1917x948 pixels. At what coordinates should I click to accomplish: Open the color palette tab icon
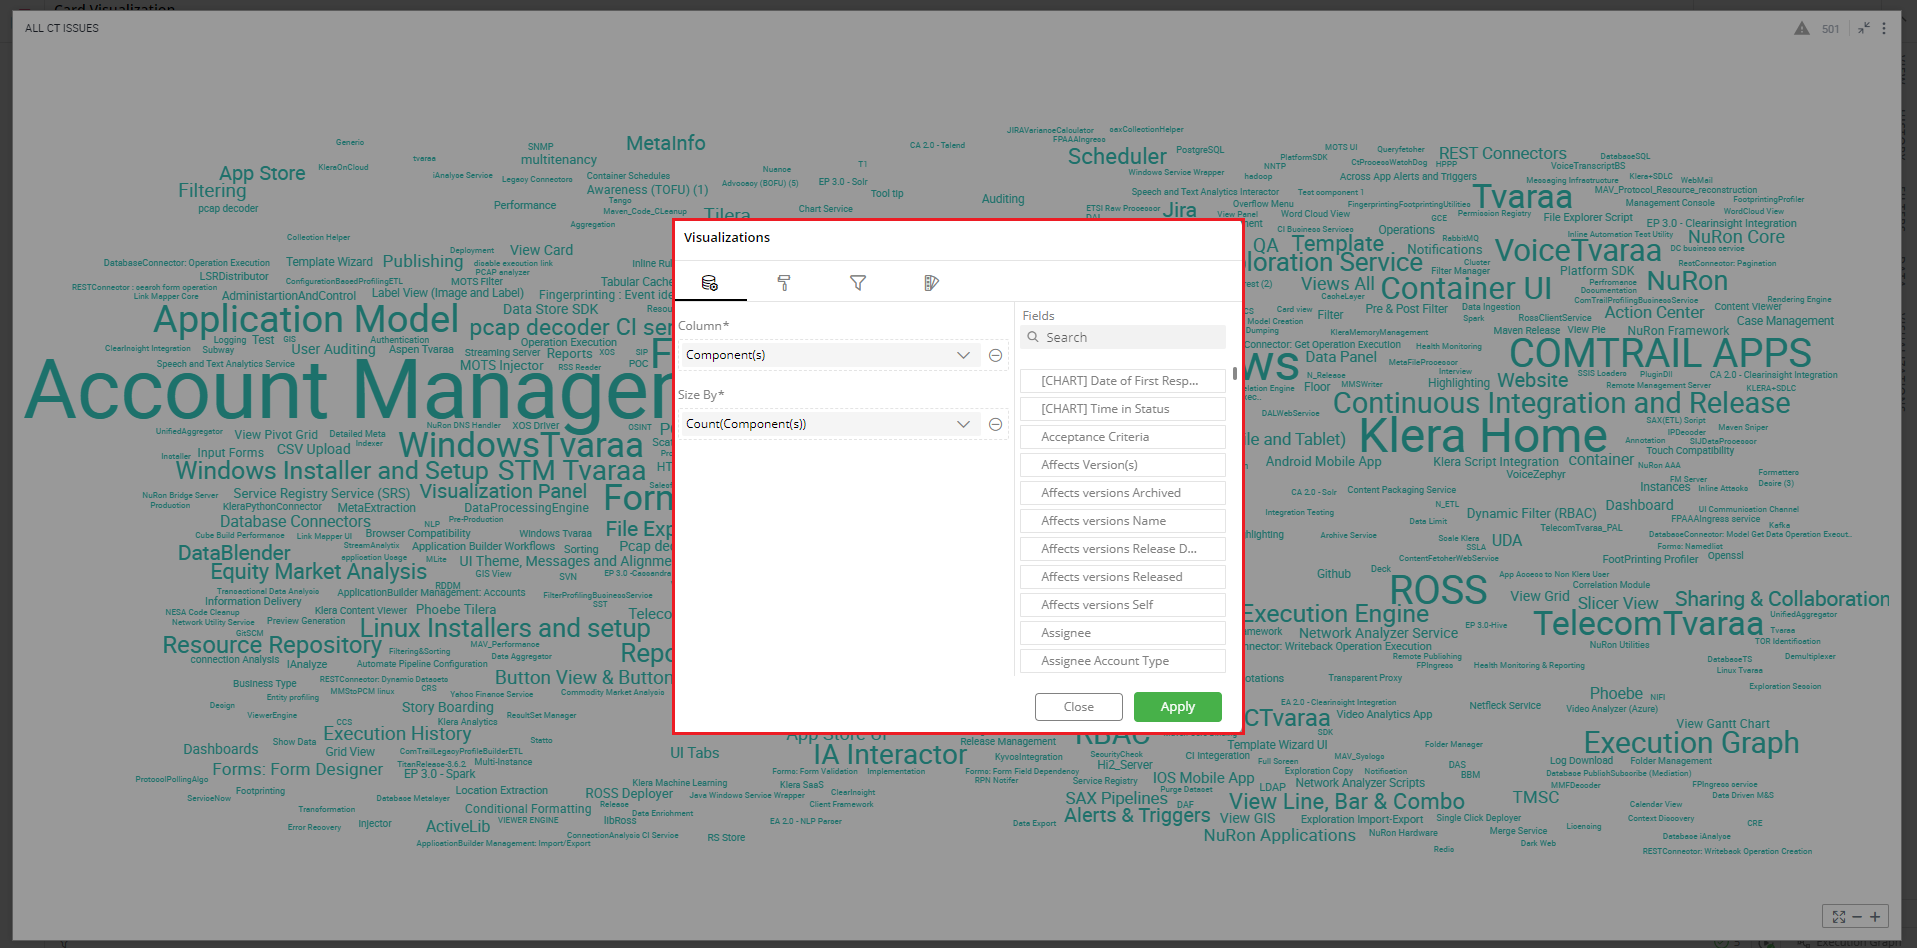coord(931,283)
